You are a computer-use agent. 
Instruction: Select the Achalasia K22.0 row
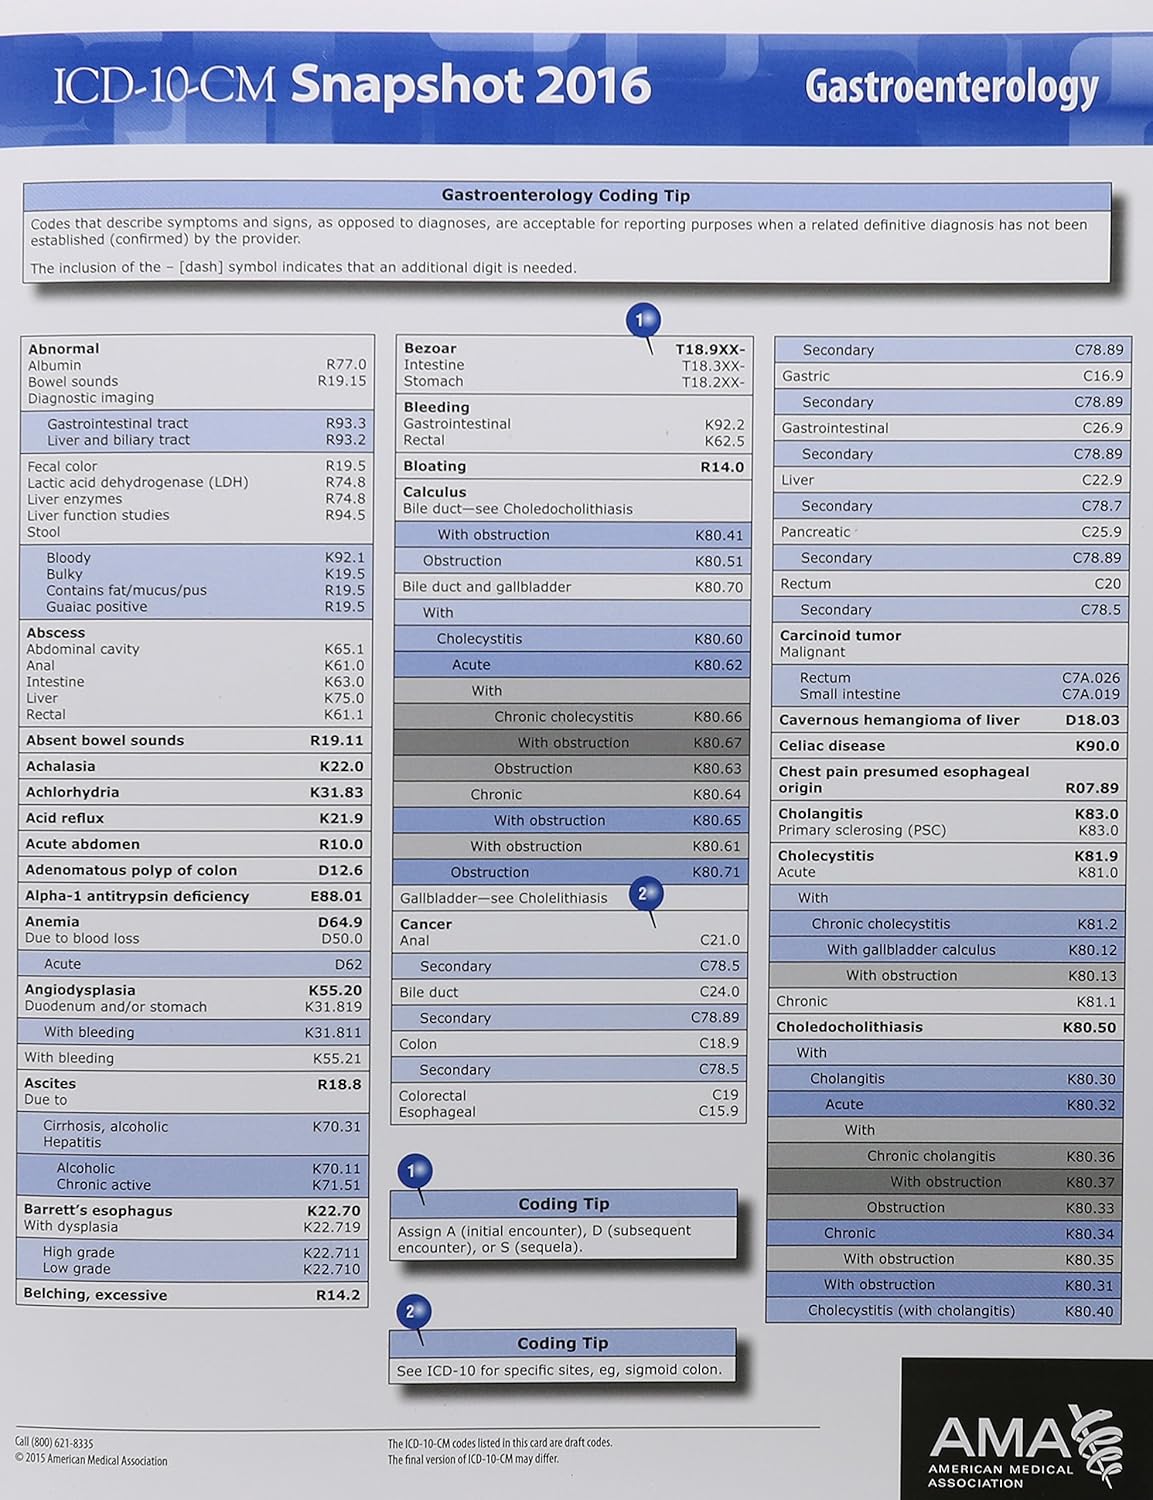190,766
